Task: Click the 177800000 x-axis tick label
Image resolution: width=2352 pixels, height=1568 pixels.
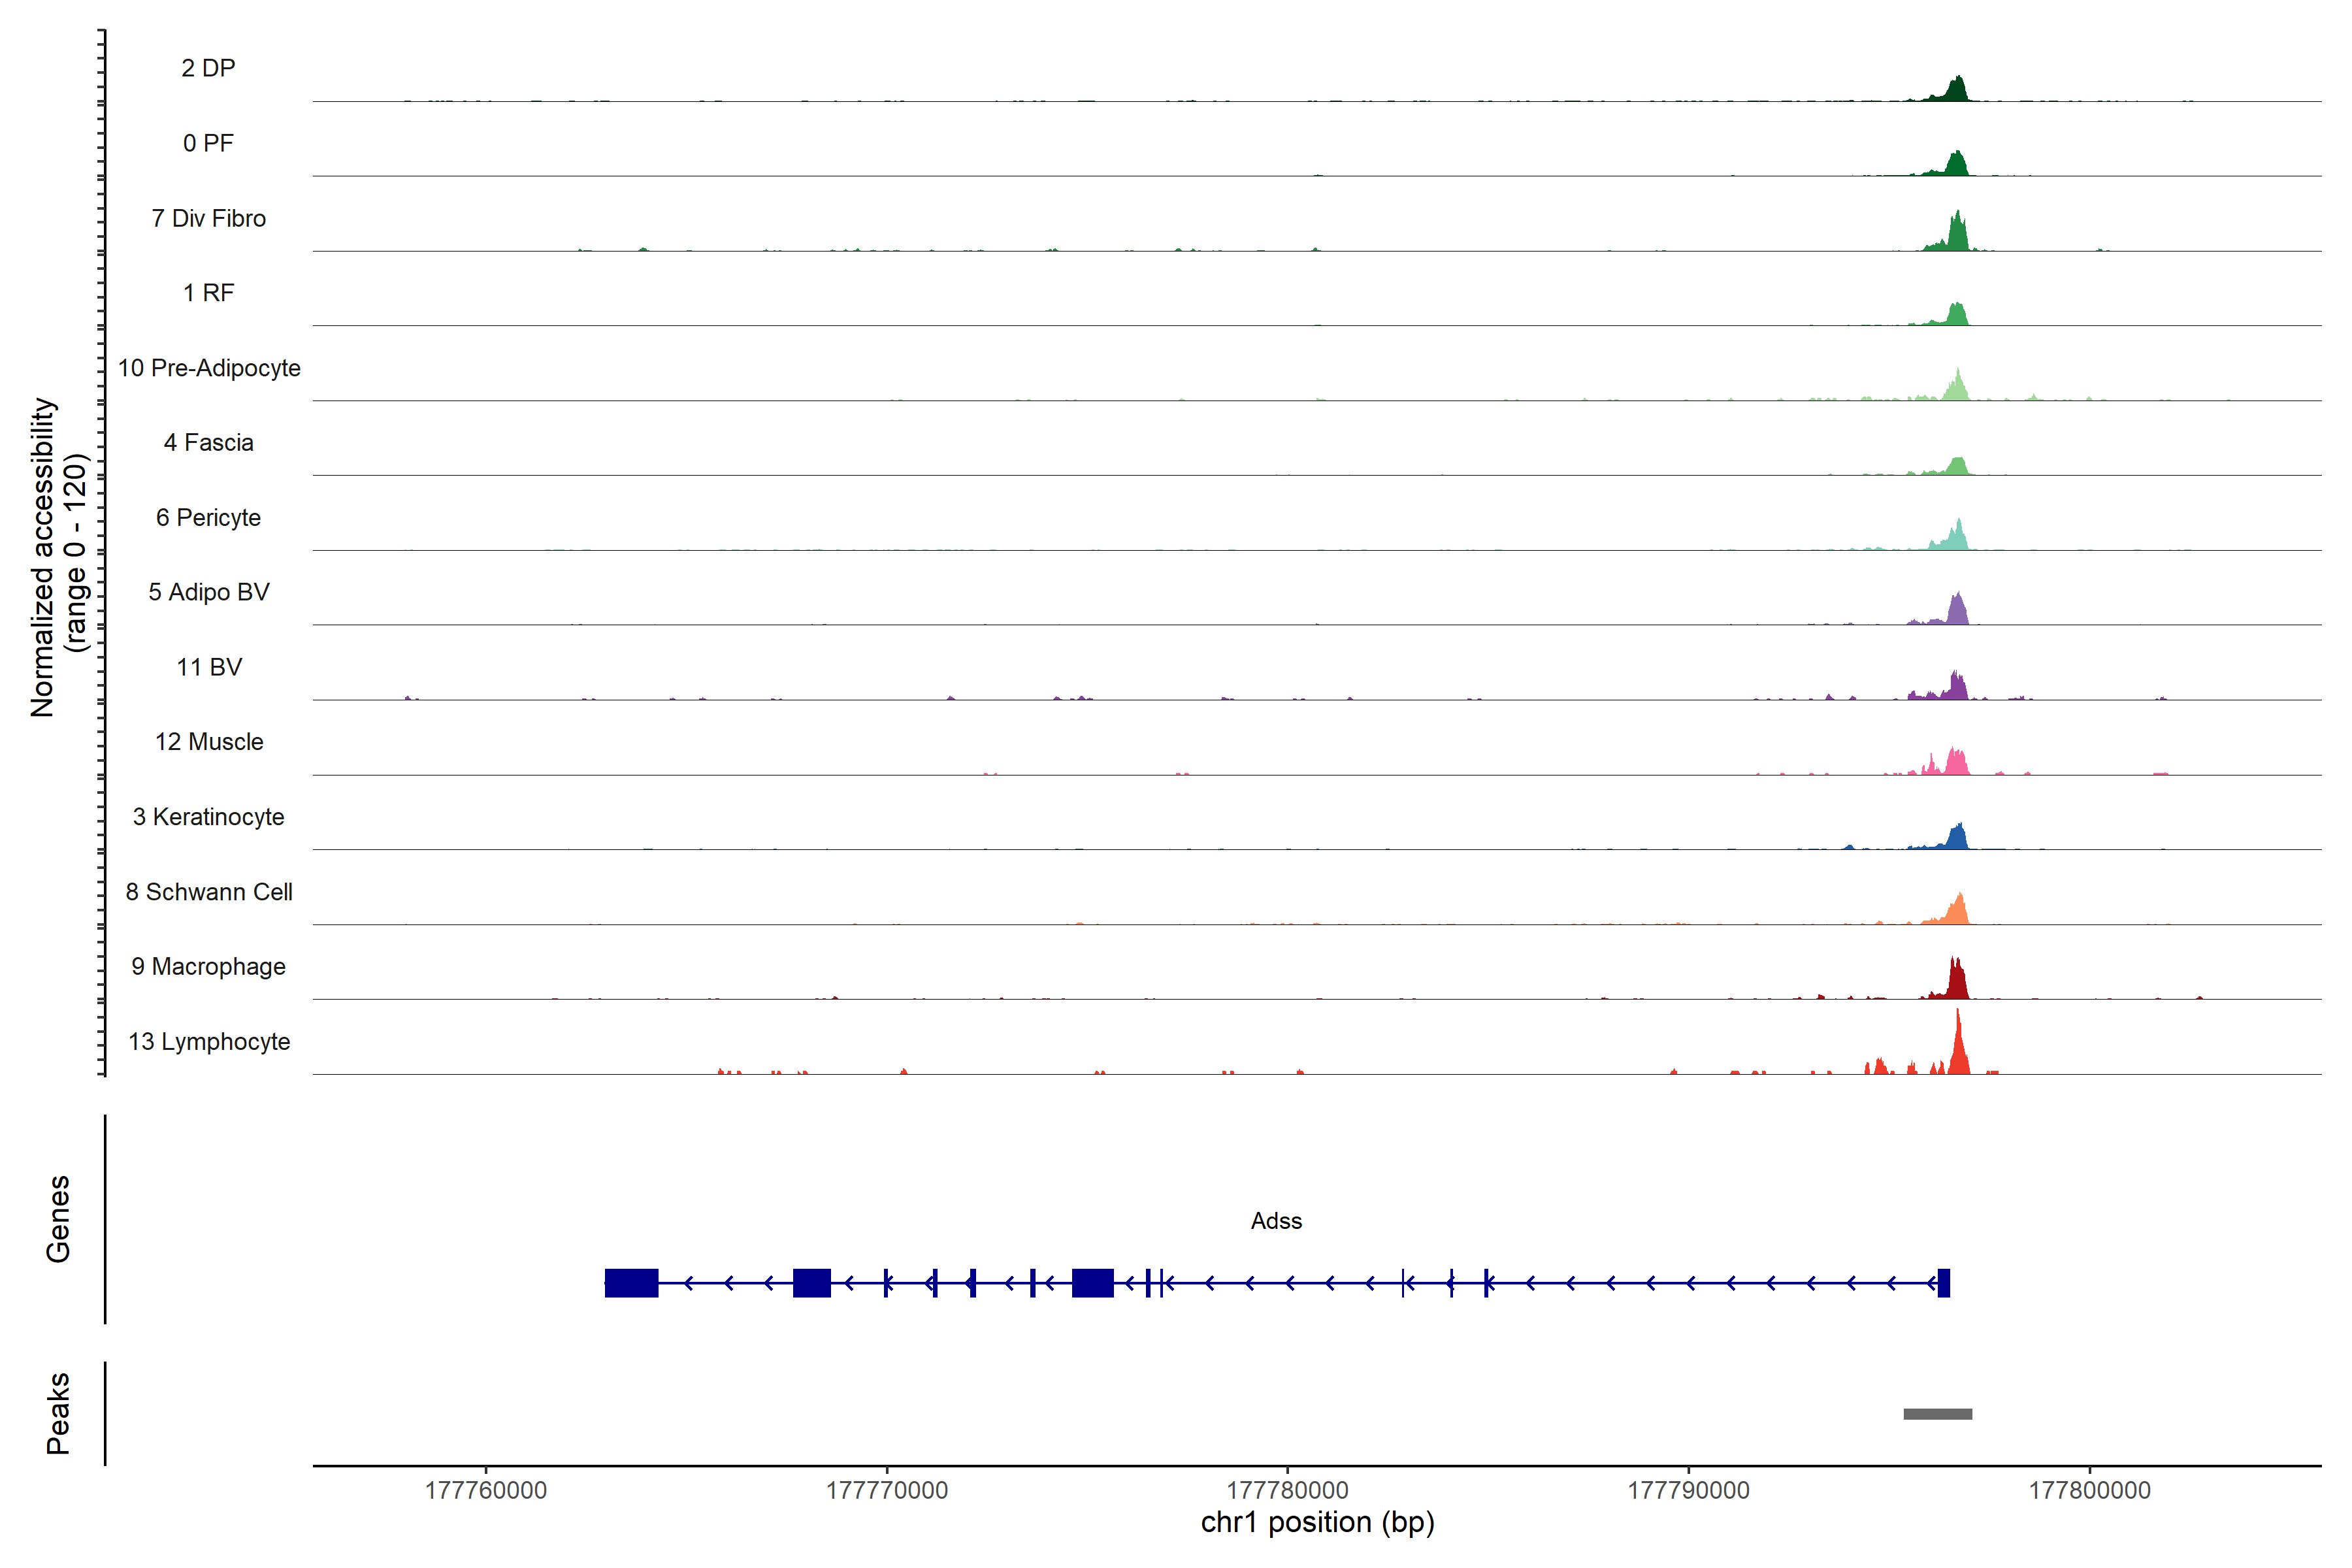Action: click(2089, 1490)
